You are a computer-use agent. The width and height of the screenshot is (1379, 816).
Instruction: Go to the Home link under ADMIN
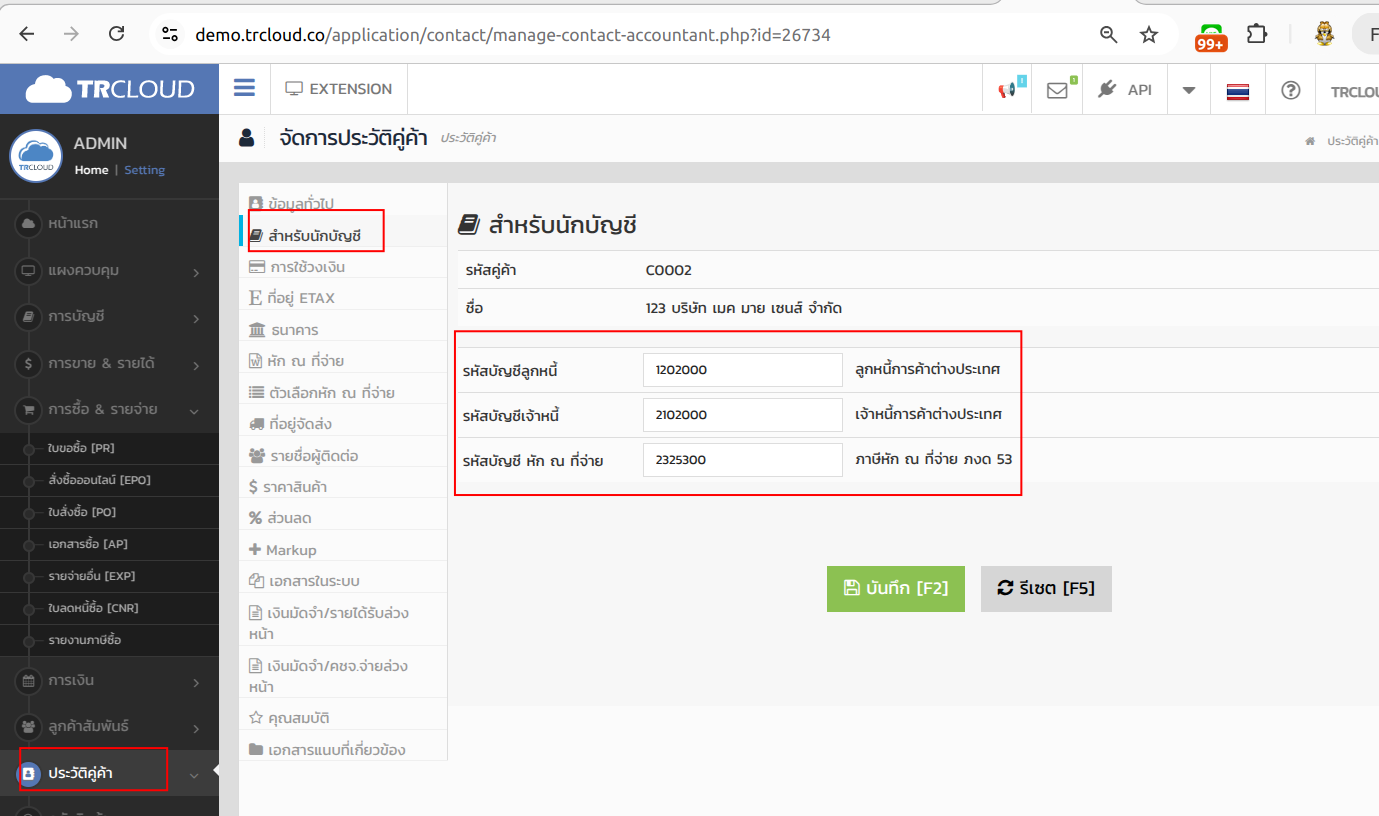(91, 170)
